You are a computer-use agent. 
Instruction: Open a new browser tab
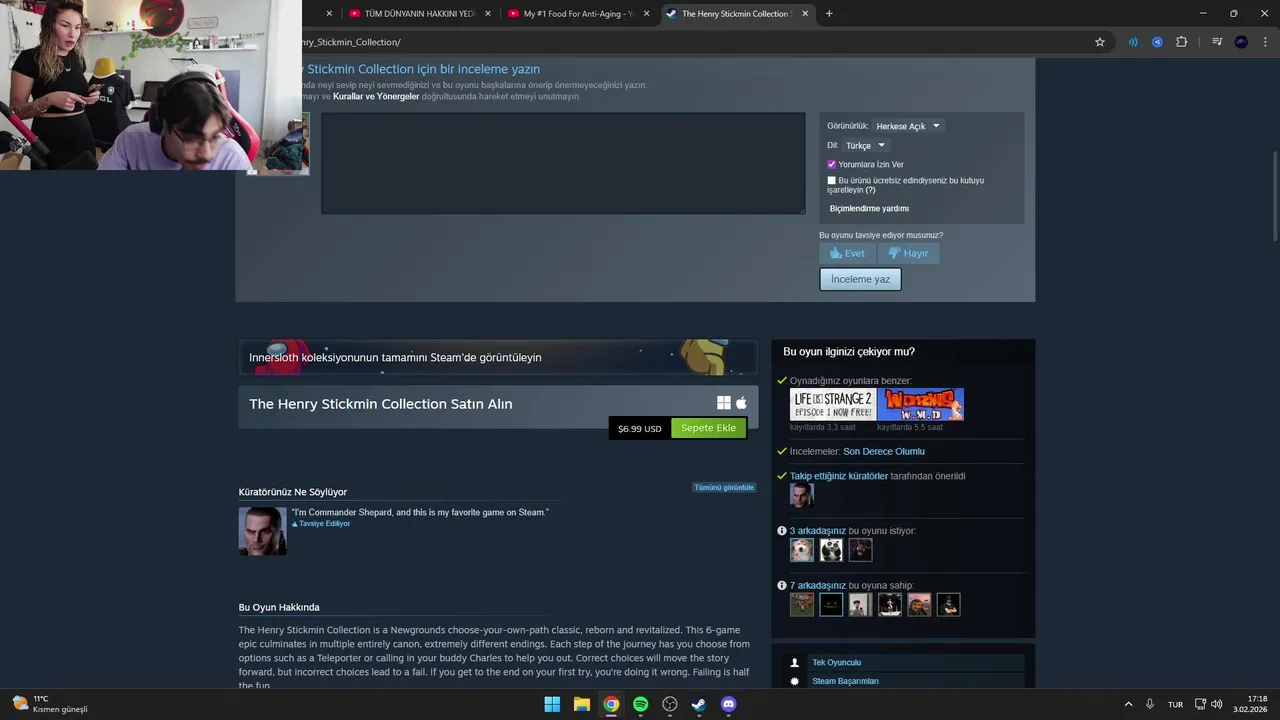829,14
